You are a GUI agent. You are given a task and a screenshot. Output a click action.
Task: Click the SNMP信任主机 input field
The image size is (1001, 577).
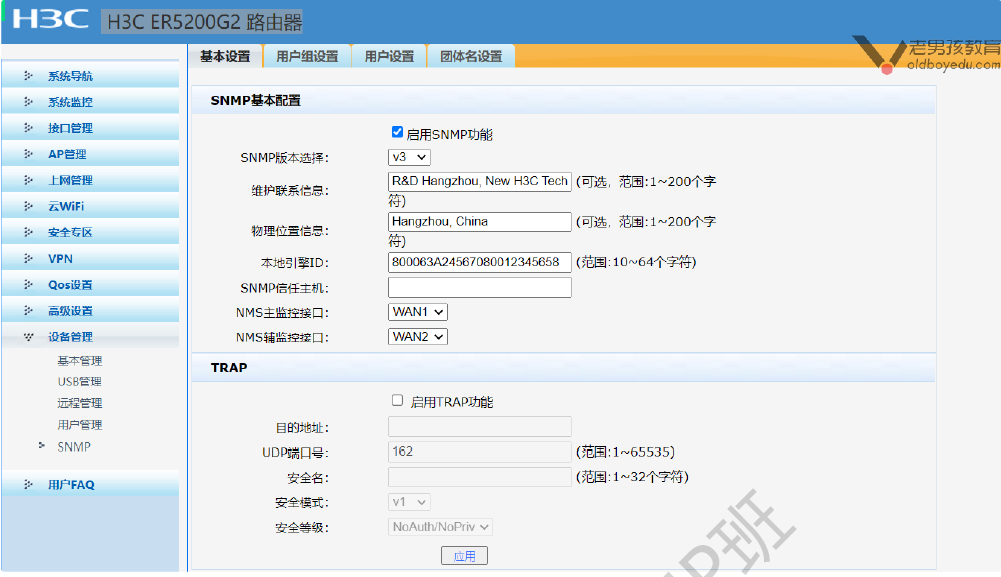tap(479, 288)
